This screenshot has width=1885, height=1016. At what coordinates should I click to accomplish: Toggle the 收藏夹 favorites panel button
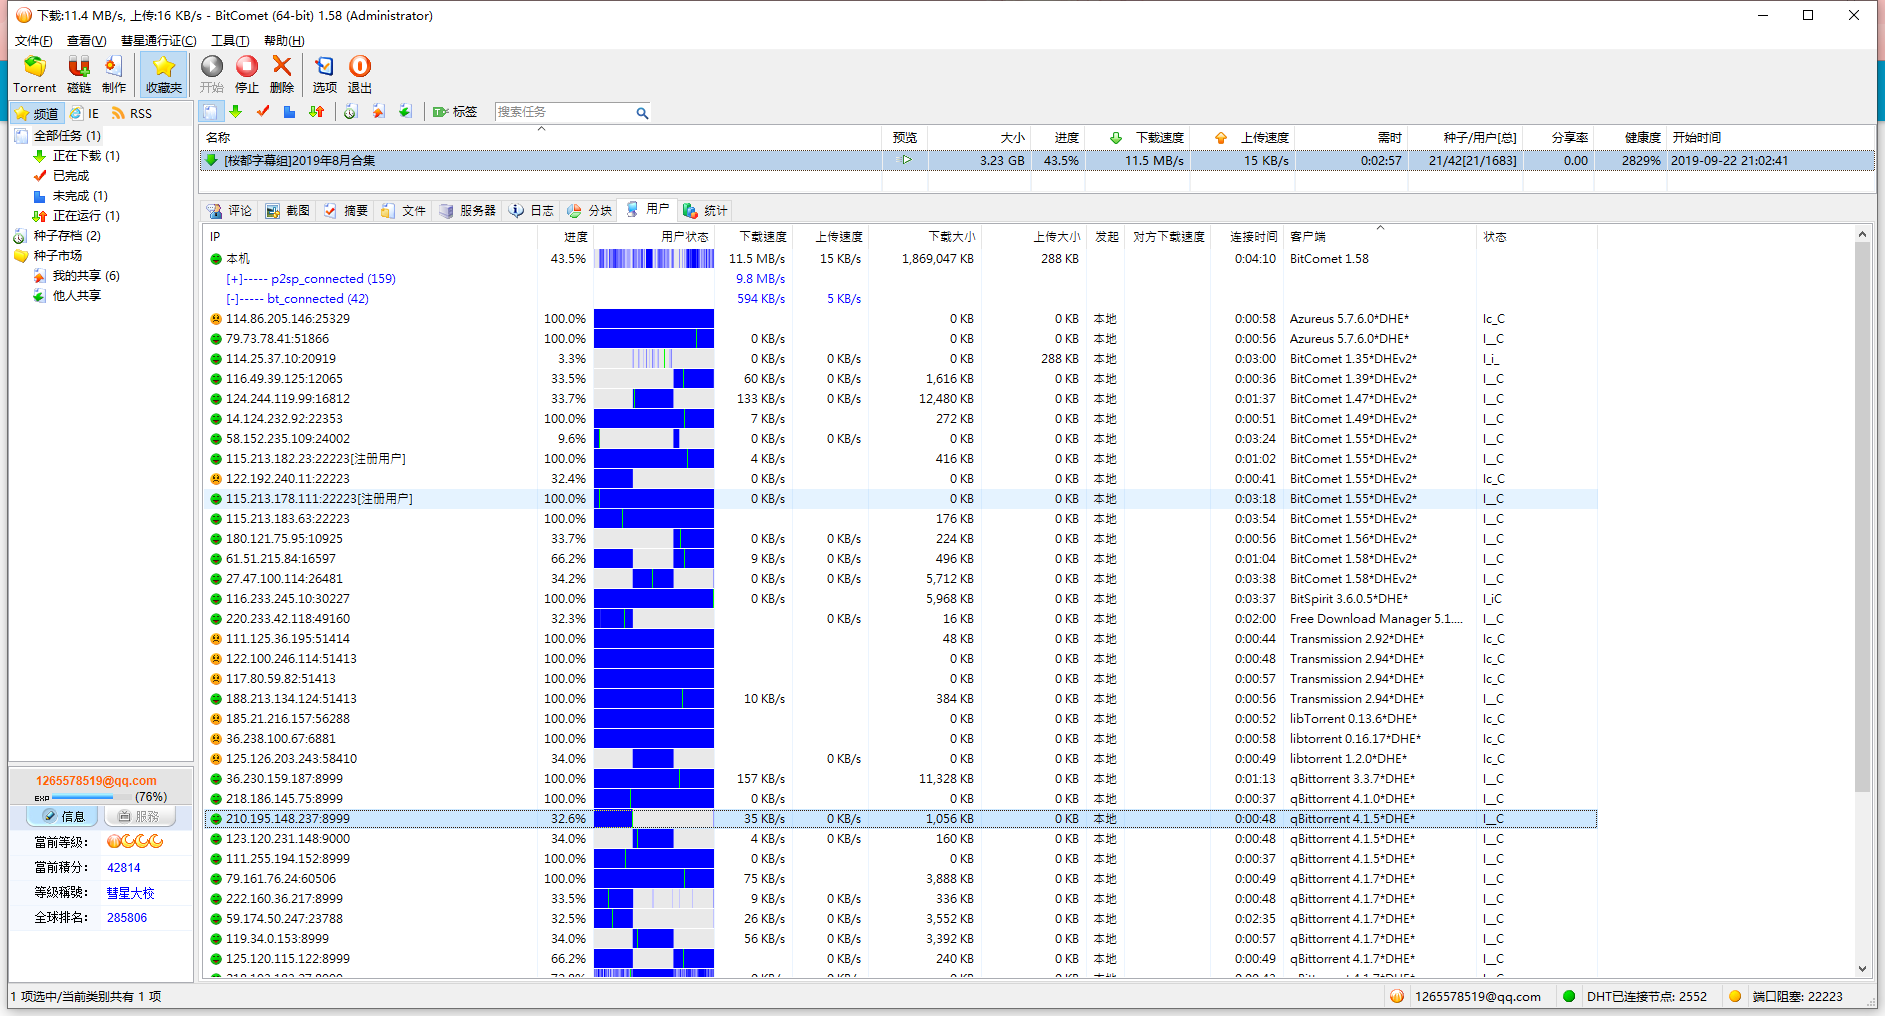pos(164,74)
